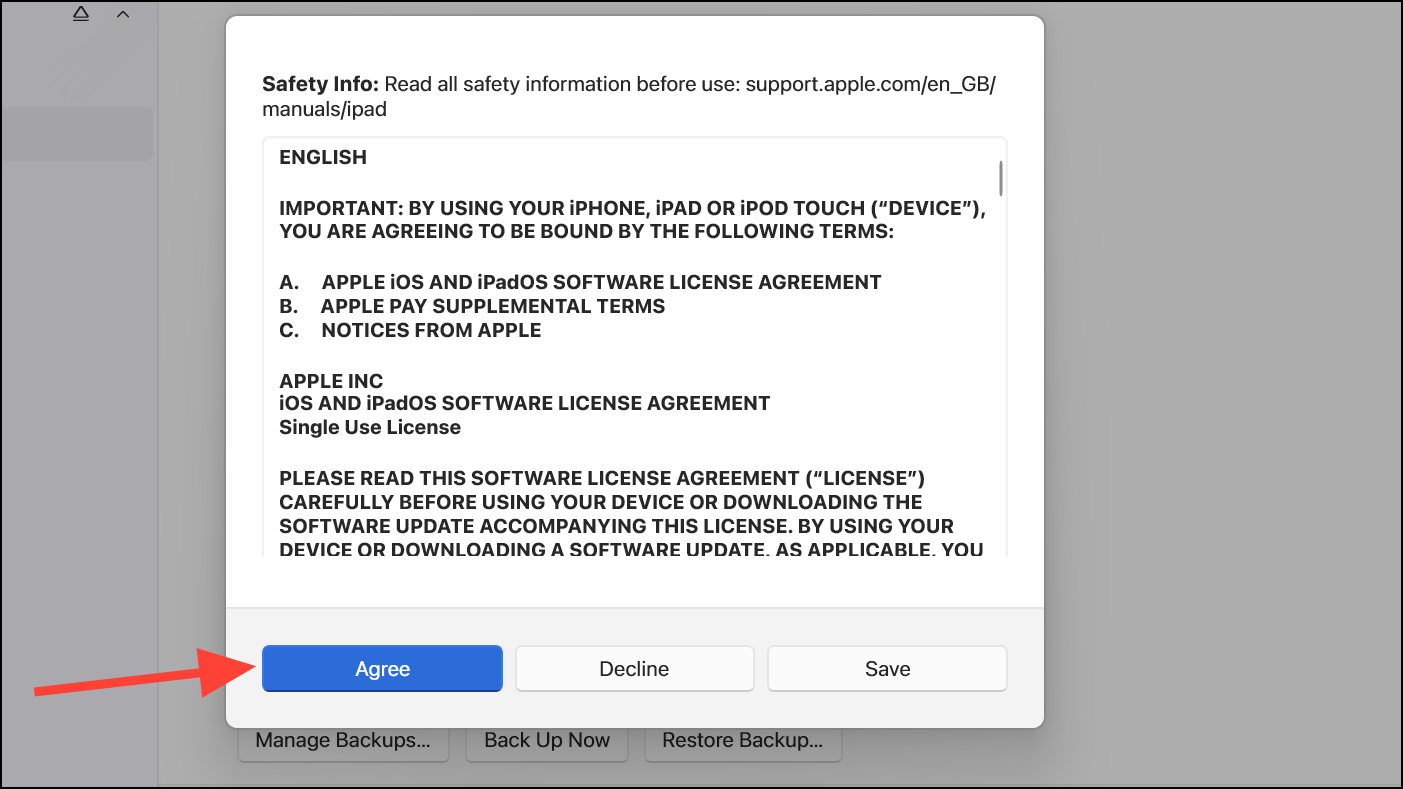
Task: Click the NOTICES FROM APPLE line
Action: [430, 330]
